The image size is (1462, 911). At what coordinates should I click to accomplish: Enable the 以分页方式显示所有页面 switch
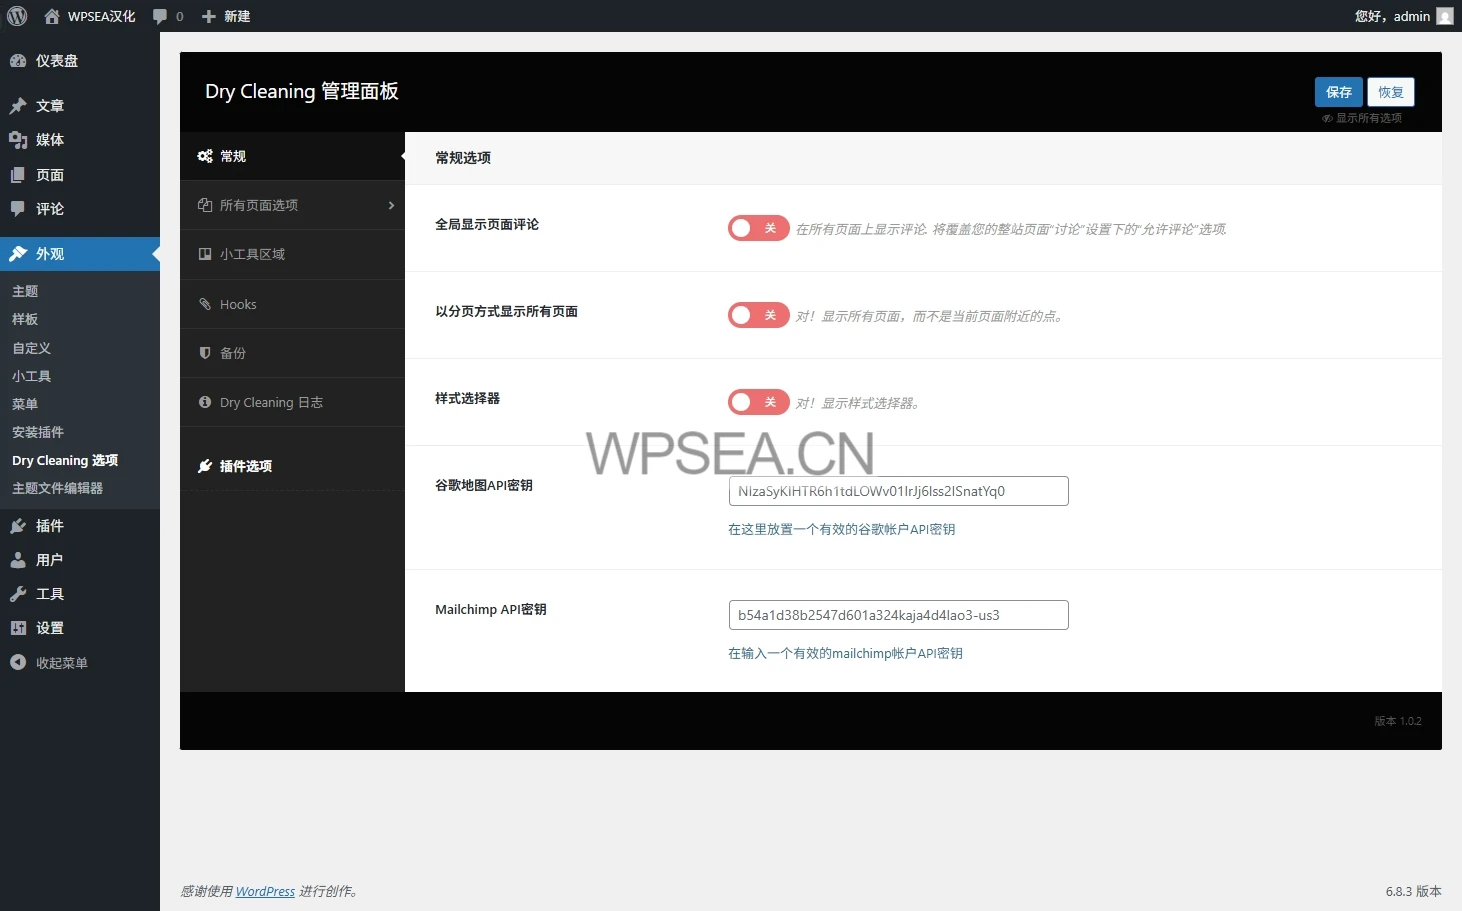pos(758,315)
